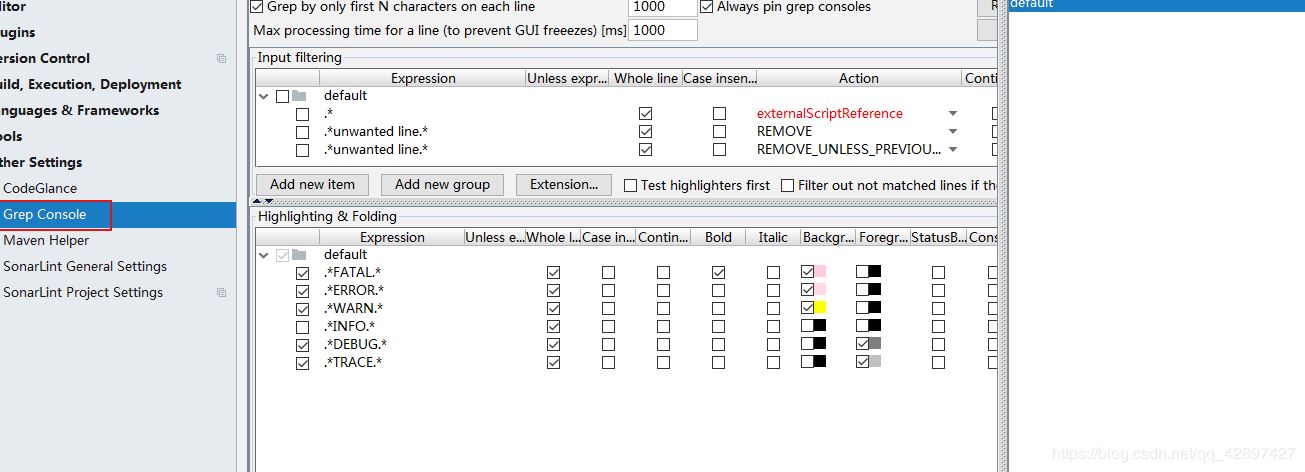Open Version Control settings category
Viewport: 1305px width, 472px height.
(45, 58)
